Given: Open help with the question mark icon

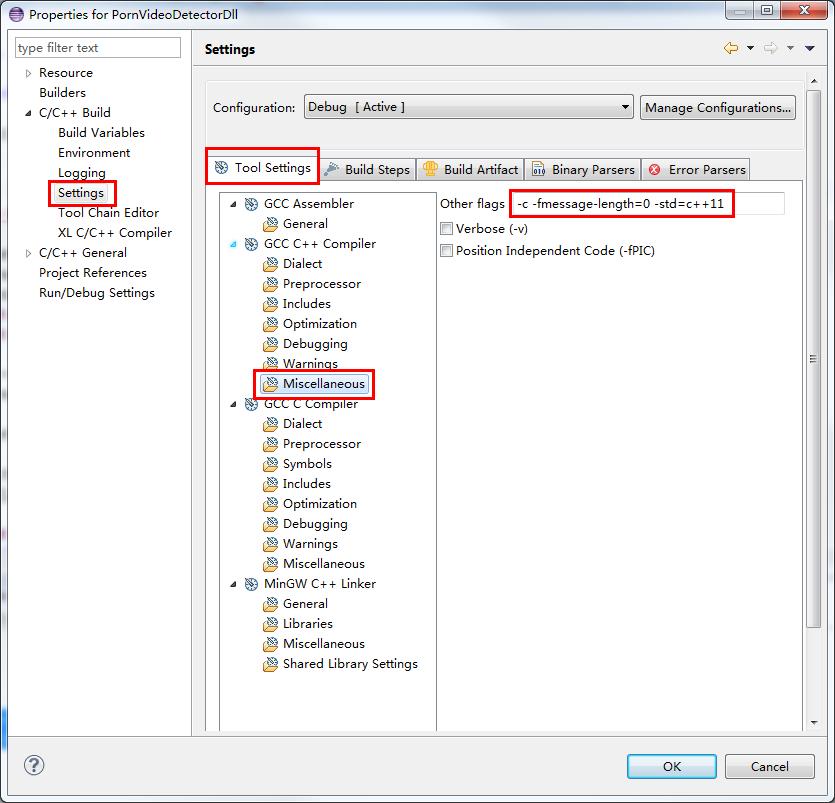Looking at the screenshot, I should click(x=34, y=765).
